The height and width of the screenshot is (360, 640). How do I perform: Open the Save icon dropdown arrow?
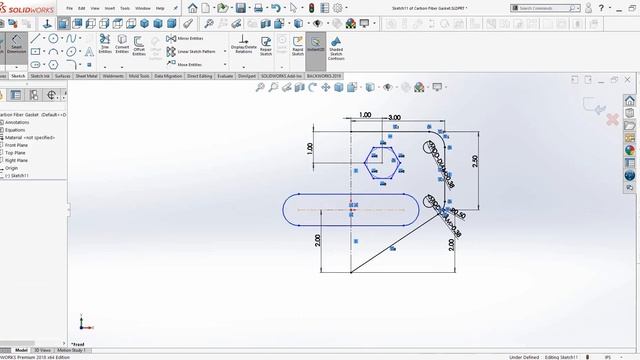(249, 8)
